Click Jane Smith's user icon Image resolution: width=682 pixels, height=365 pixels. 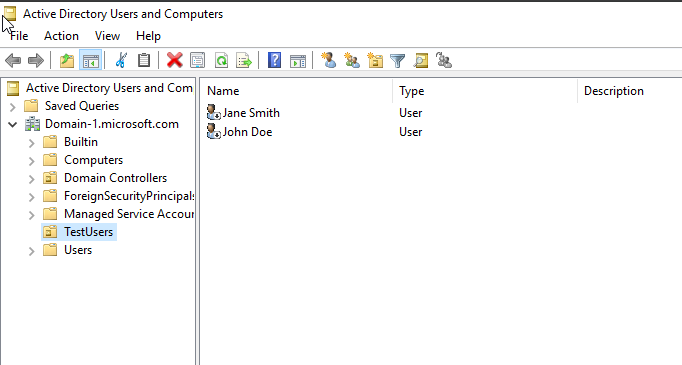click(x=214, y=113)
